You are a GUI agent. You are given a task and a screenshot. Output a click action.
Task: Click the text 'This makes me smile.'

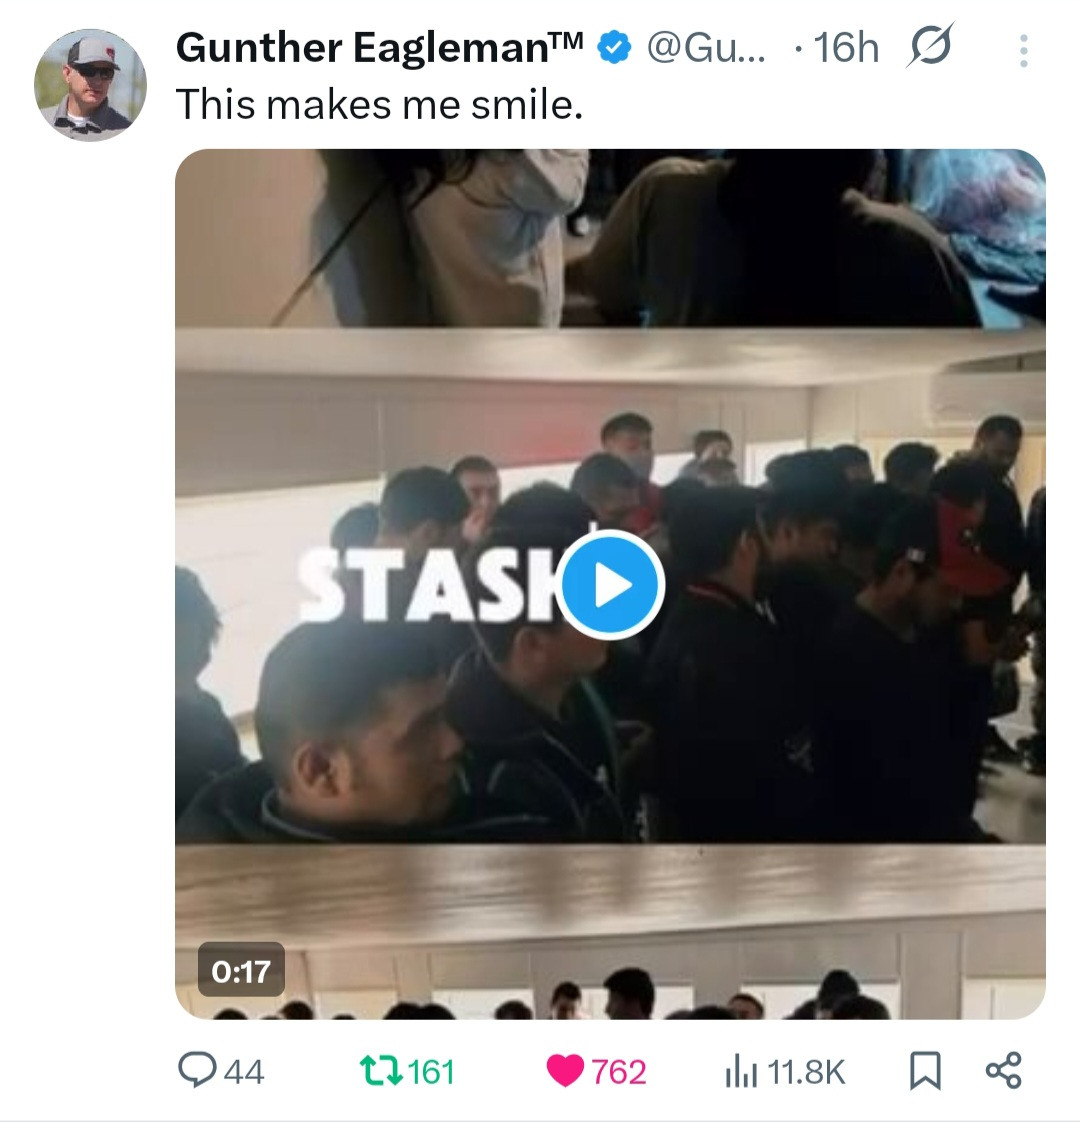pos(379,105)
